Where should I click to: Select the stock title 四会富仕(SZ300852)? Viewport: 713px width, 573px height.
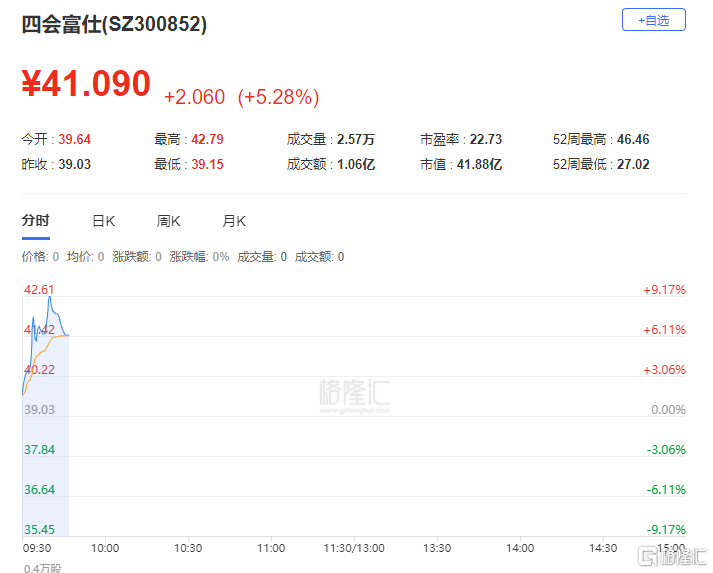(114, 24)
